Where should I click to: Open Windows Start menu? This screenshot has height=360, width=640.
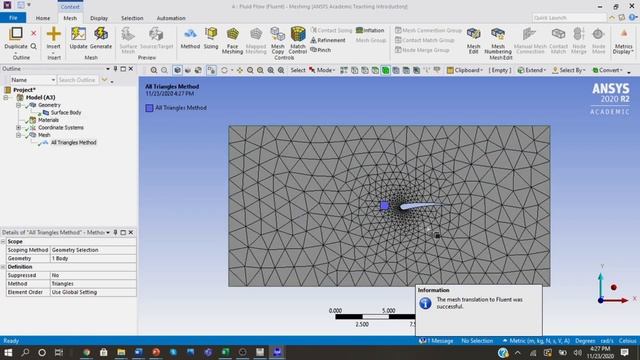coord(8,352)
